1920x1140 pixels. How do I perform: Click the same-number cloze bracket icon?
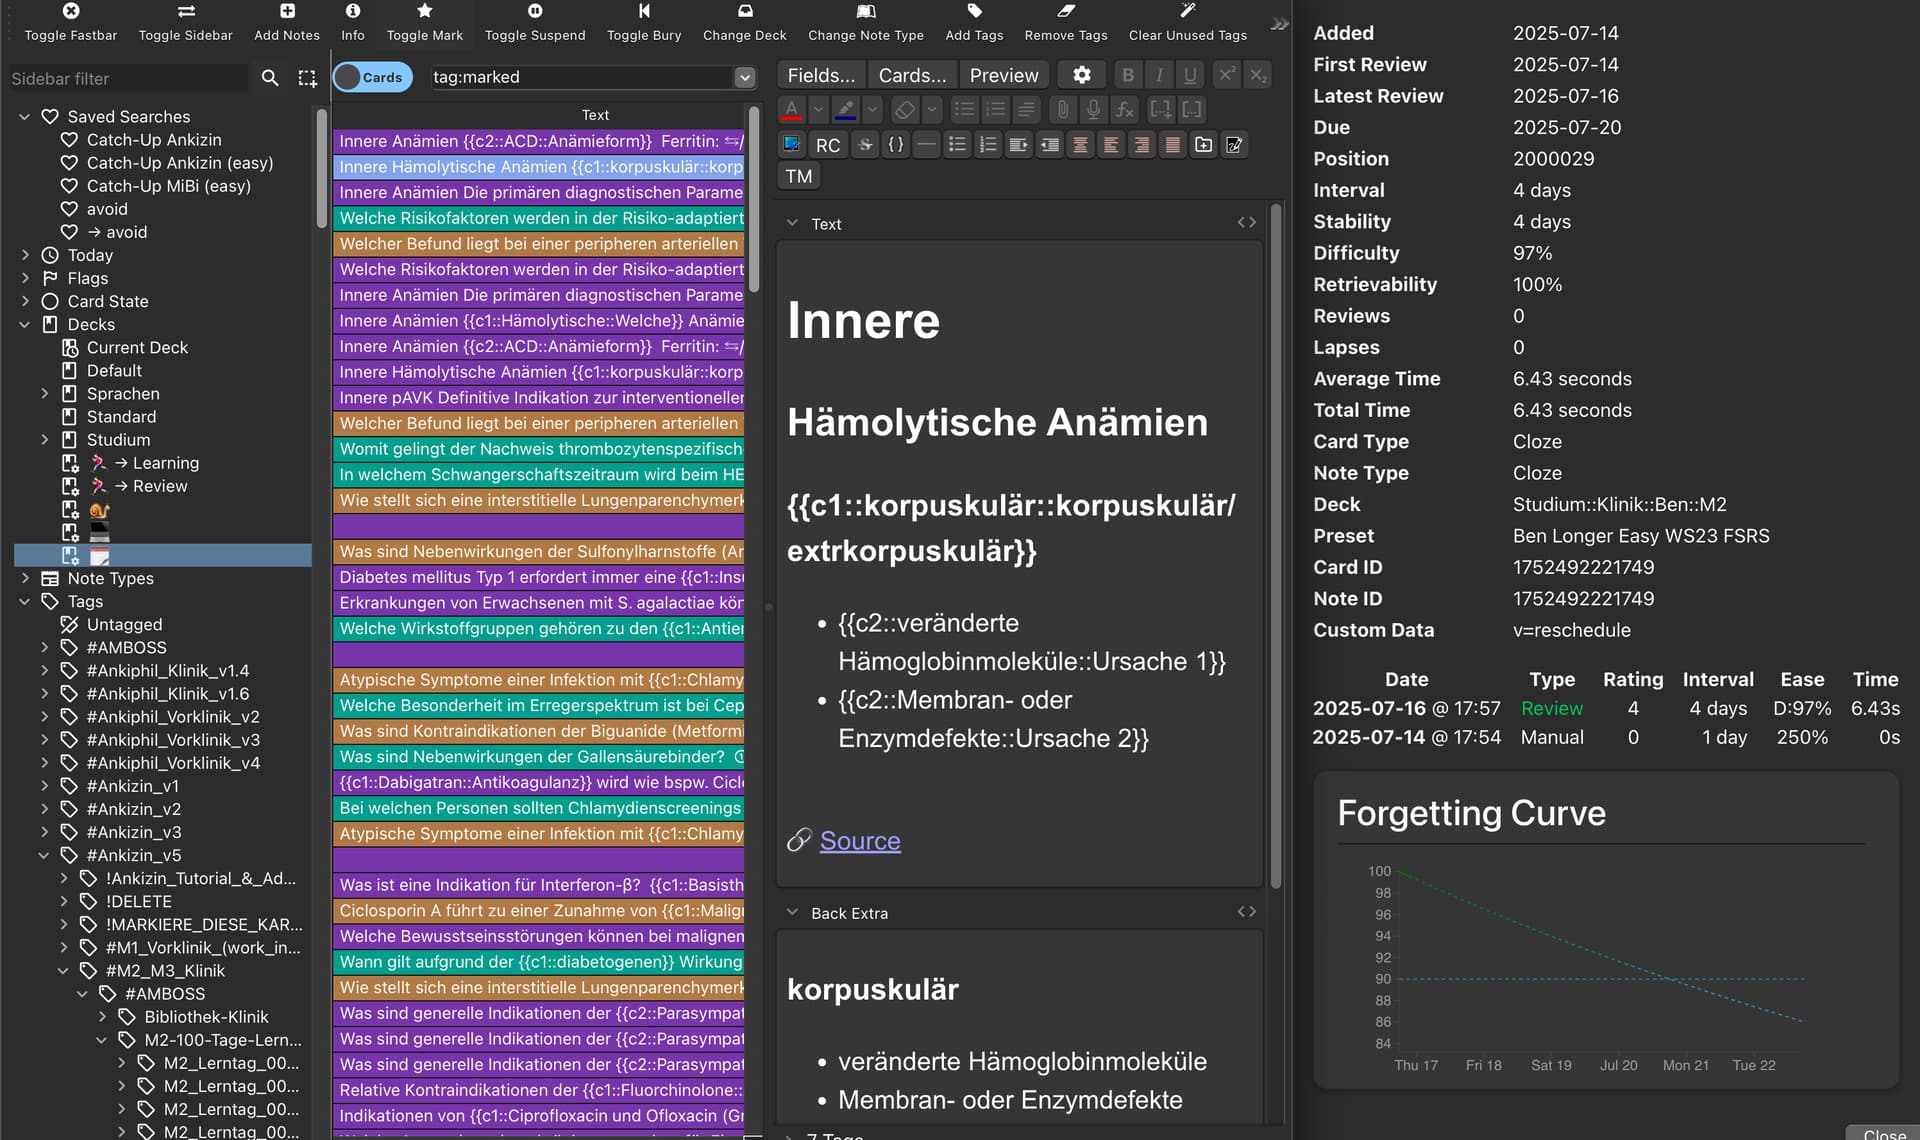[1191, 110]
